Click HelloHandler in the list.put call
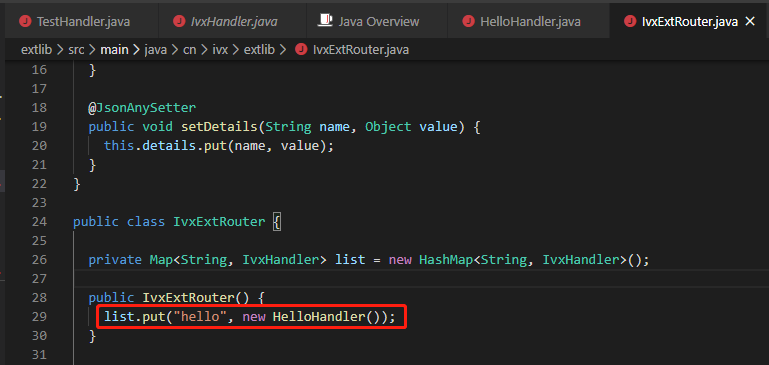 (x=319, y=316)
